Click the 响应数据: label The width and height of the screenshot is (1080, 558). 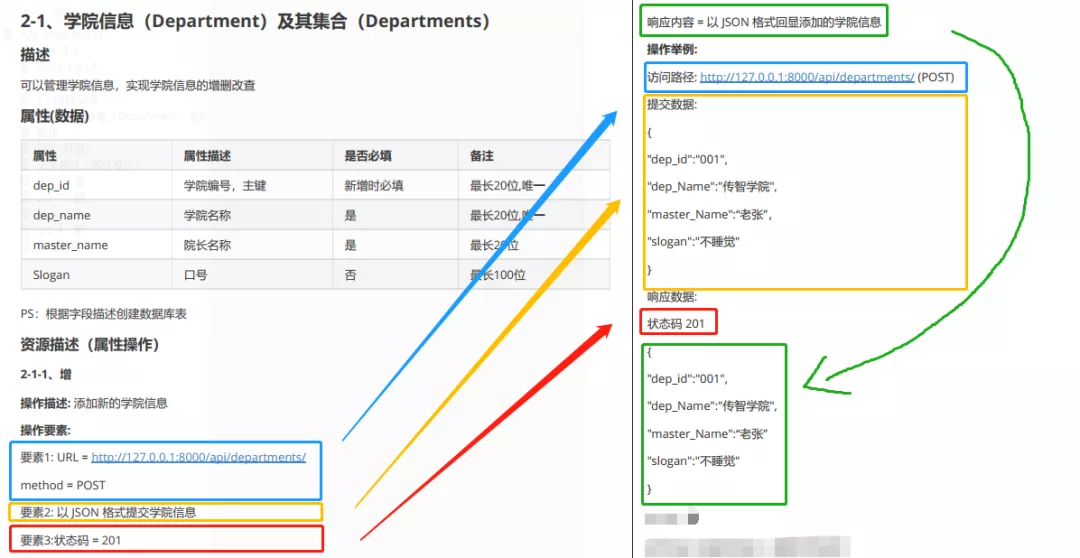pos(672,297)
